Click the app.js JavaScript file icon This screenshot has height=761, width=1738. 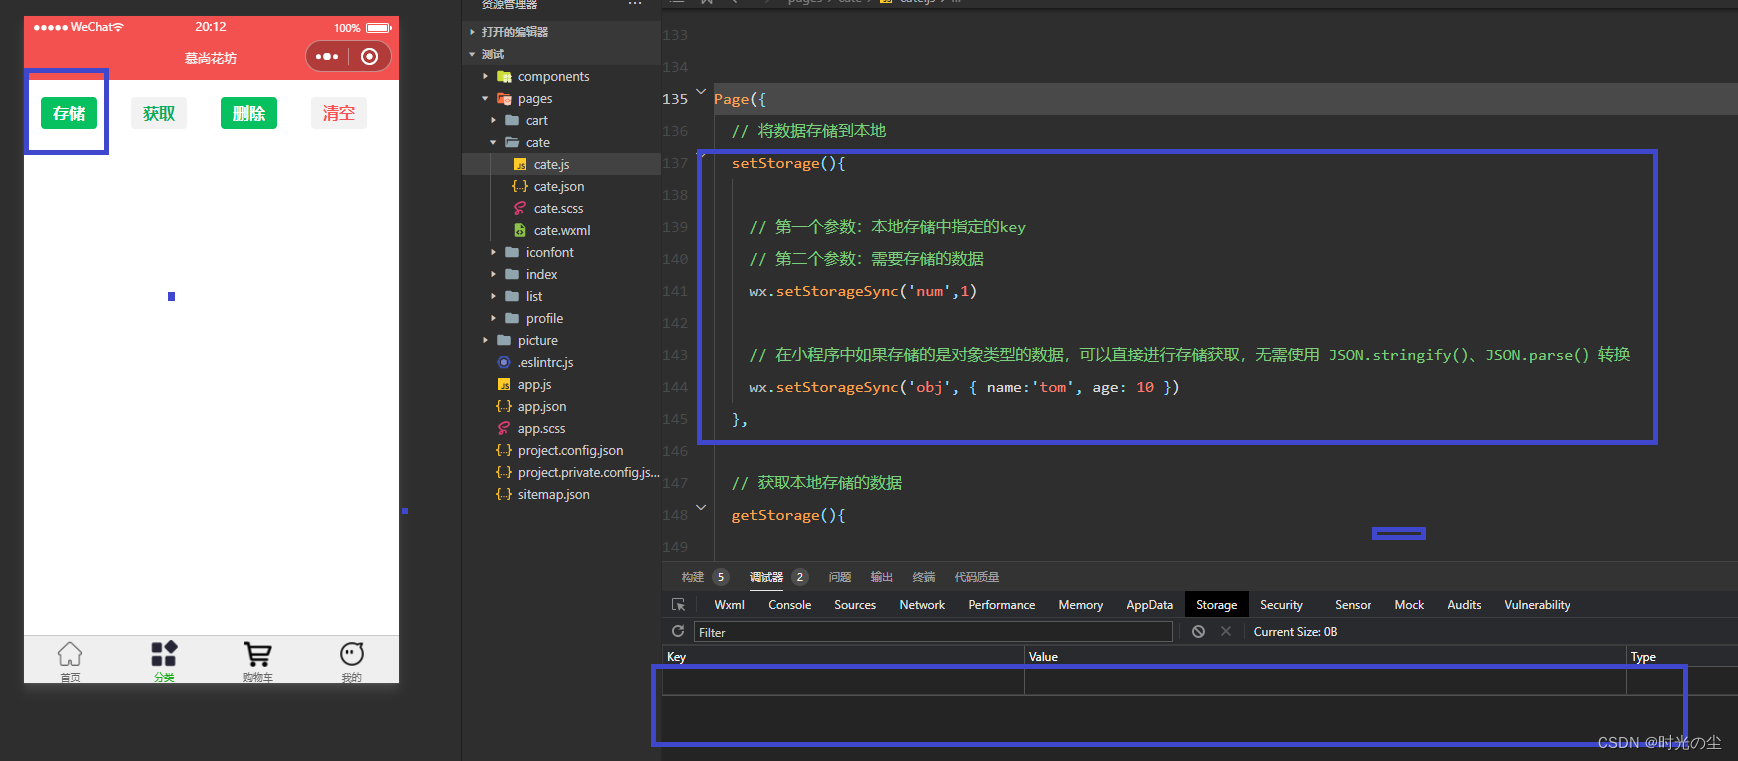pyautogui.click(x=504, y=384)
